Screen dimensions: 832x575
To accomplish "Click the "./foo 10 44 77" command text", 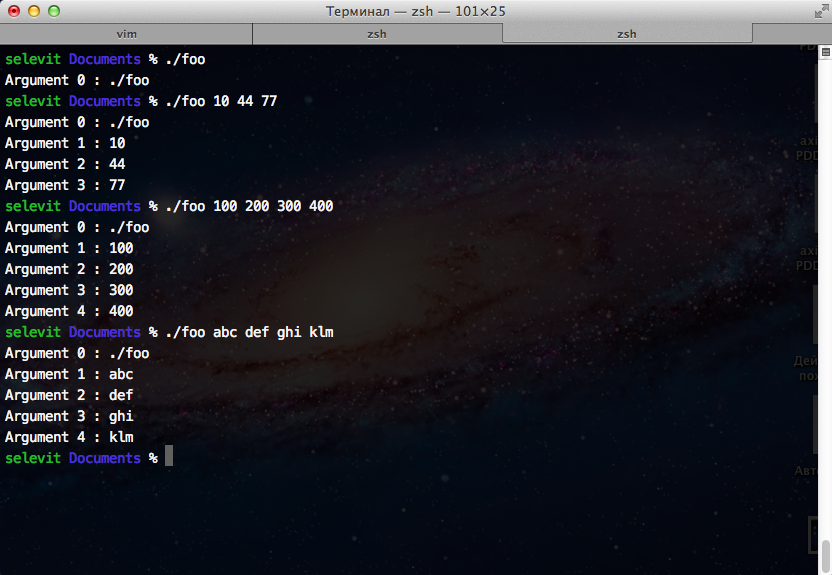I will [x=221, y=101].
